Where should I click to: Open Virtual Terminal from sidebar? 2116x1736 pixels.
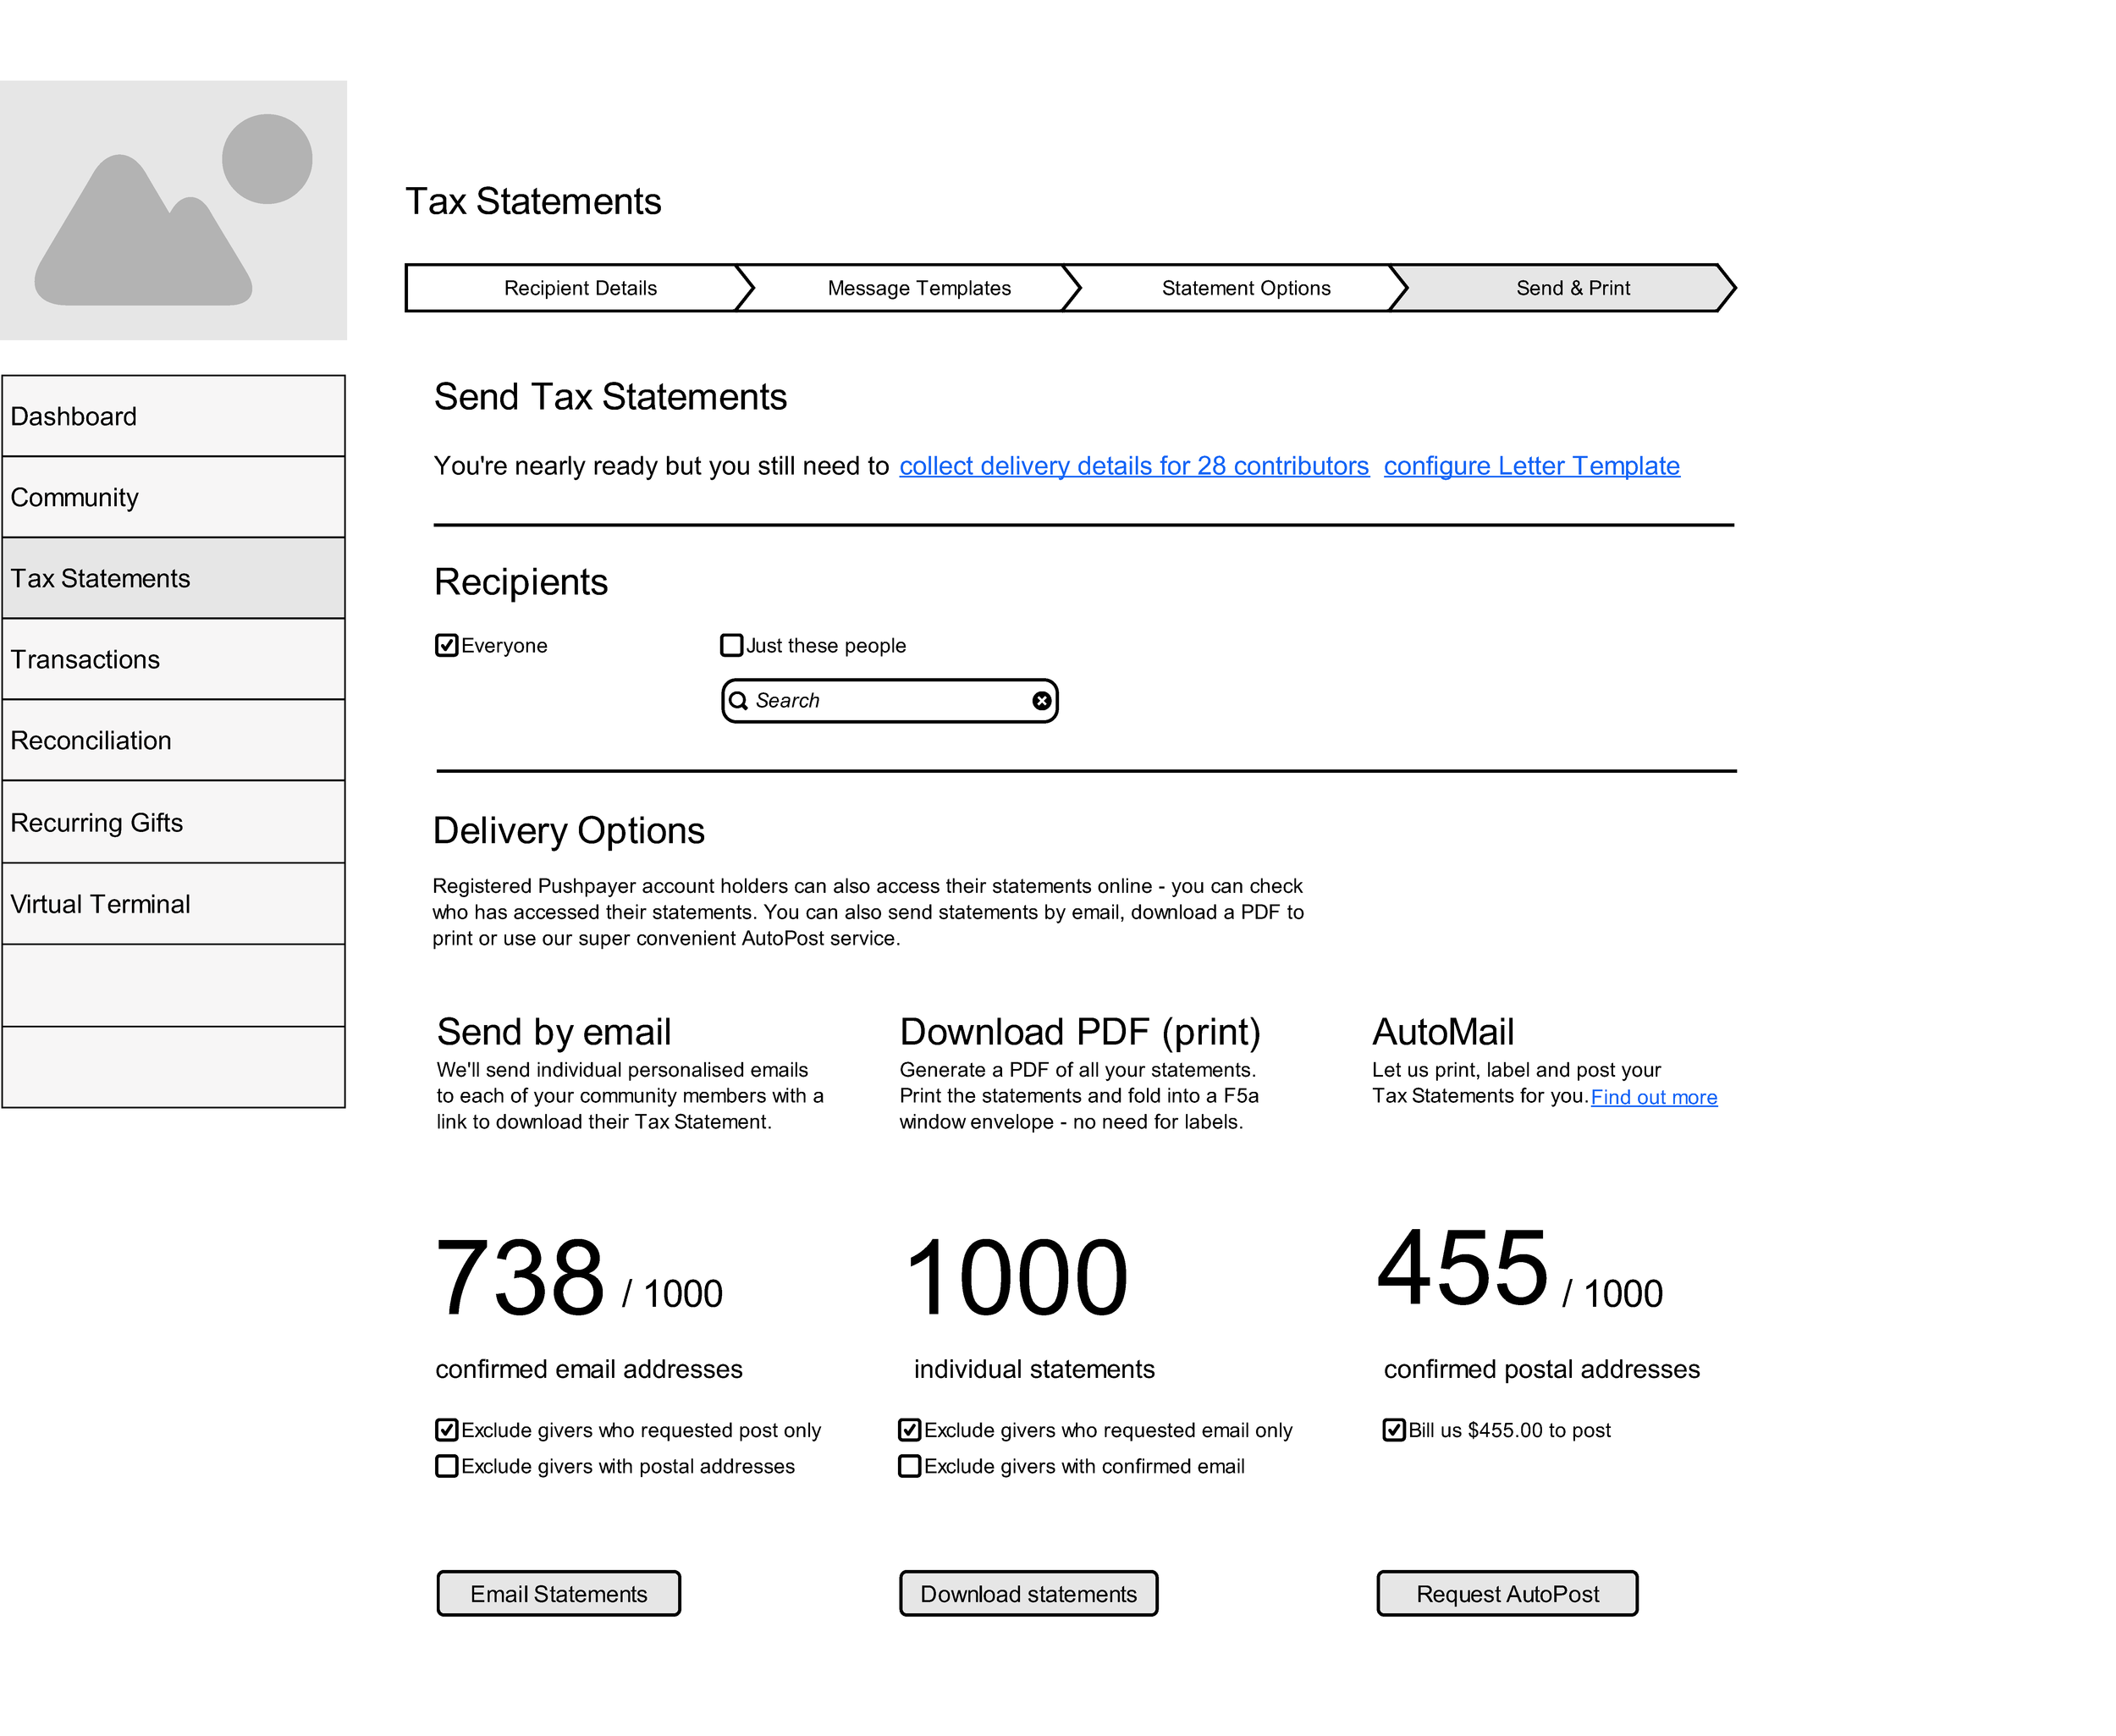(173, 904)
